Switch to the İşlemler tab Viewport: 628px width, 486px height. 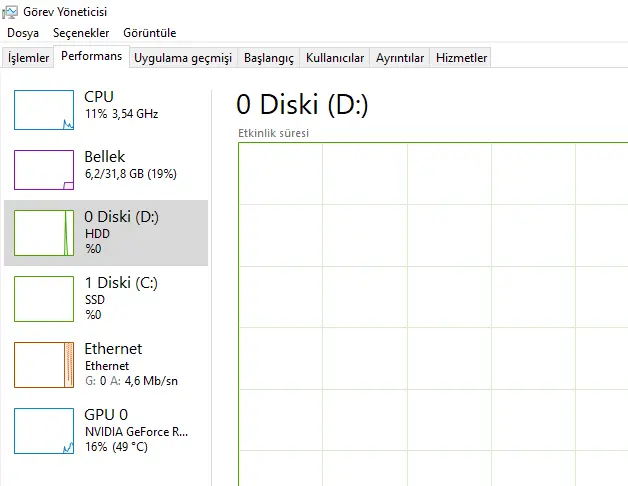tap(28, 58)
